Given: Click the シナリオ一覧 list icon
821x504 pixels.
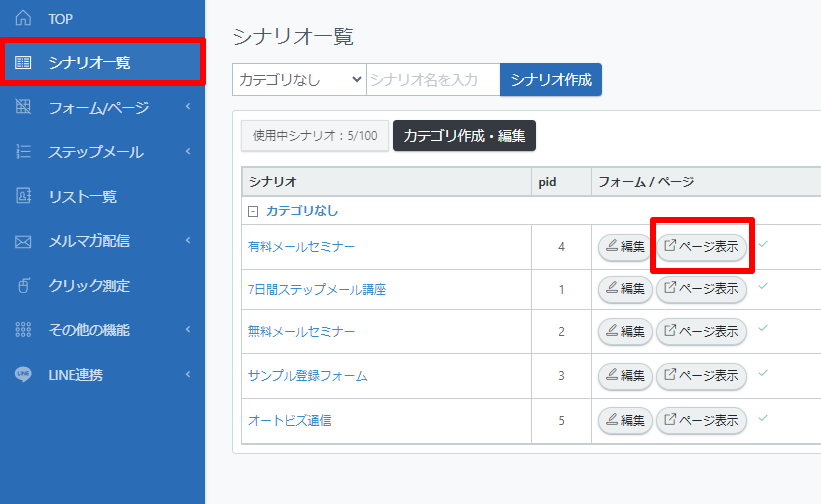Looking at the screenshot, I should point(24,63).
